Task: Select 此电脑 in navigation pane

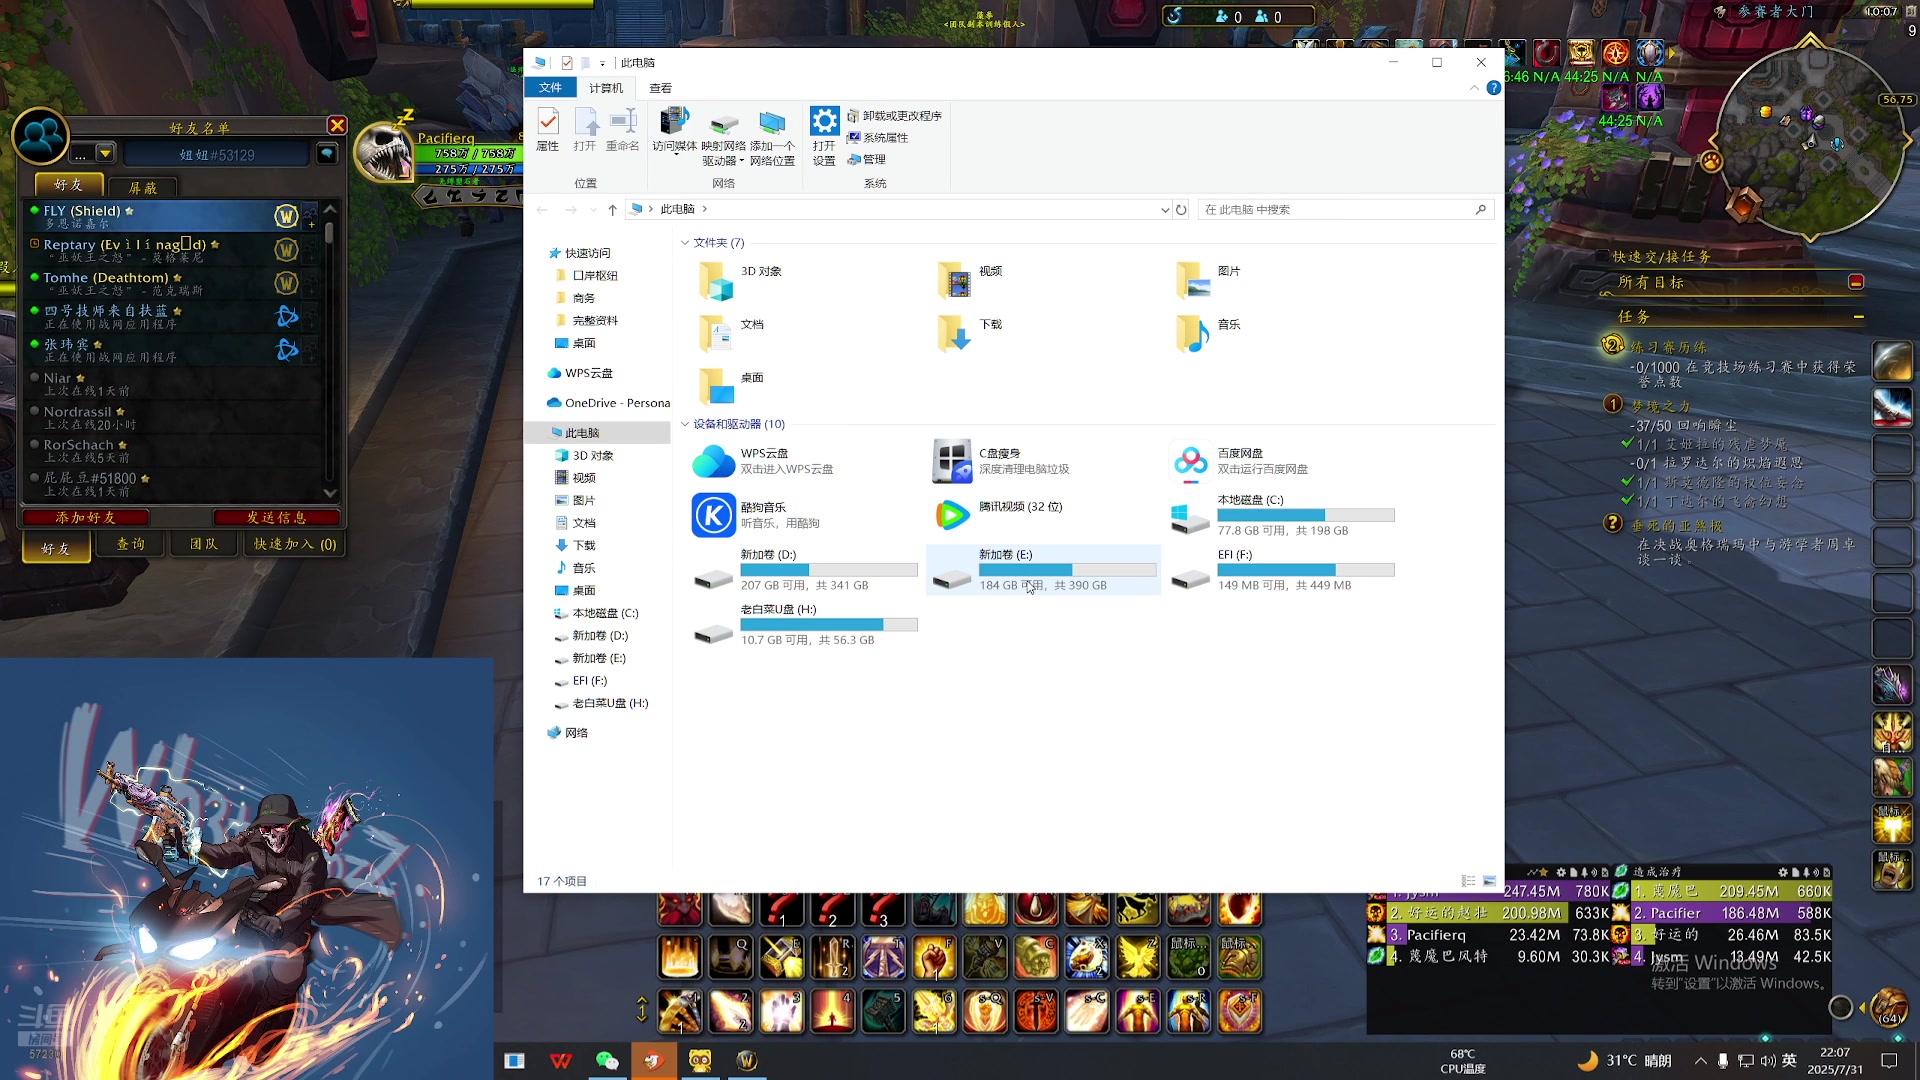Action: pyautogui.click(x=598, y=433)
